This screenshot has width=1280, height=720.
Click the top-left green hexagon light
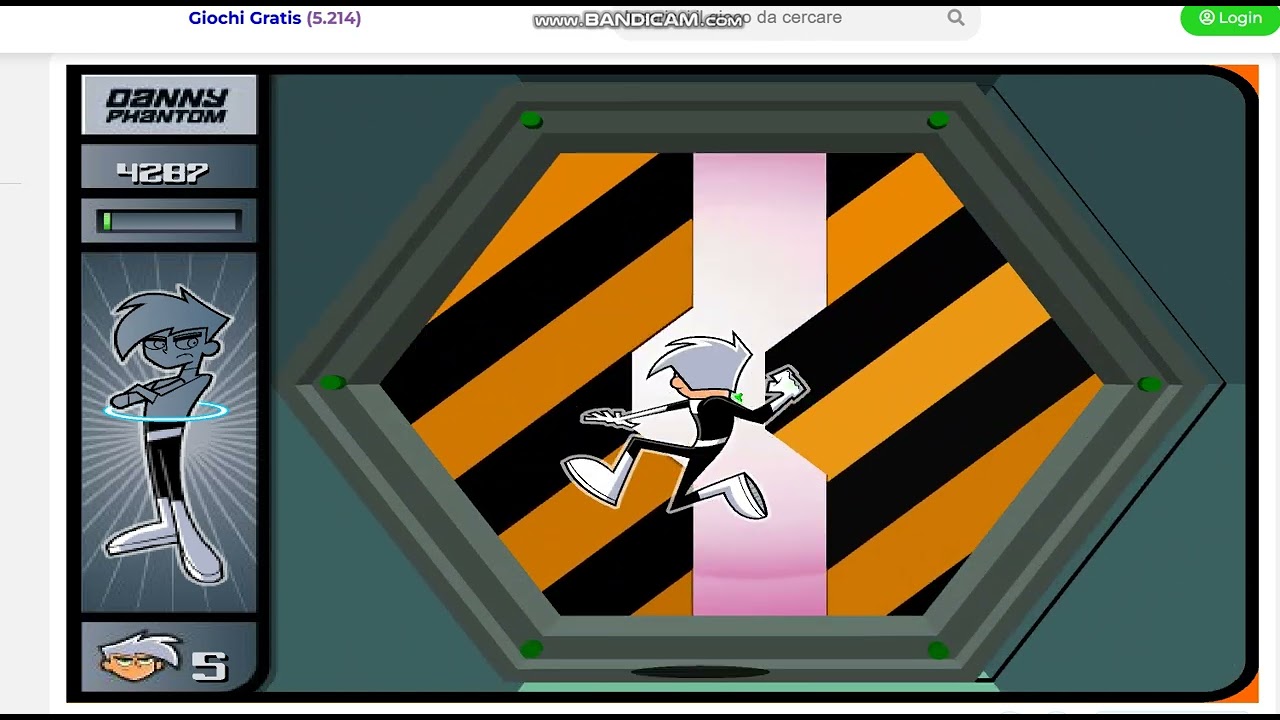531,121
